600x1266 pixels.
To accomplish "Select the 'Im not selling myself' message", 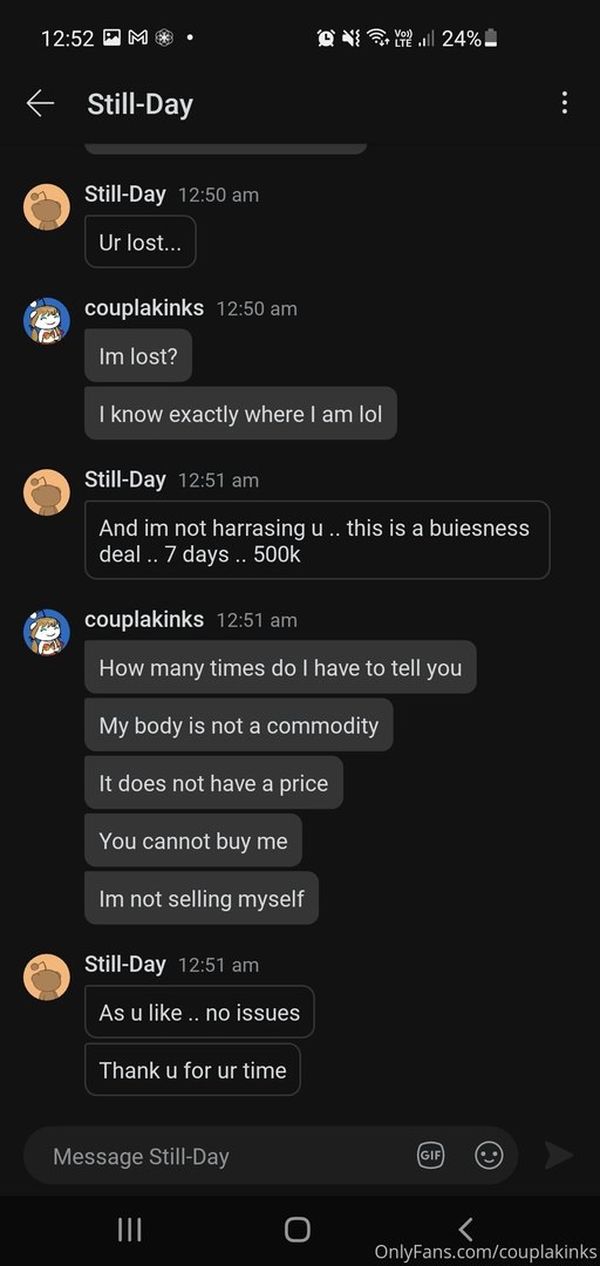I will (x=201, y=898).
